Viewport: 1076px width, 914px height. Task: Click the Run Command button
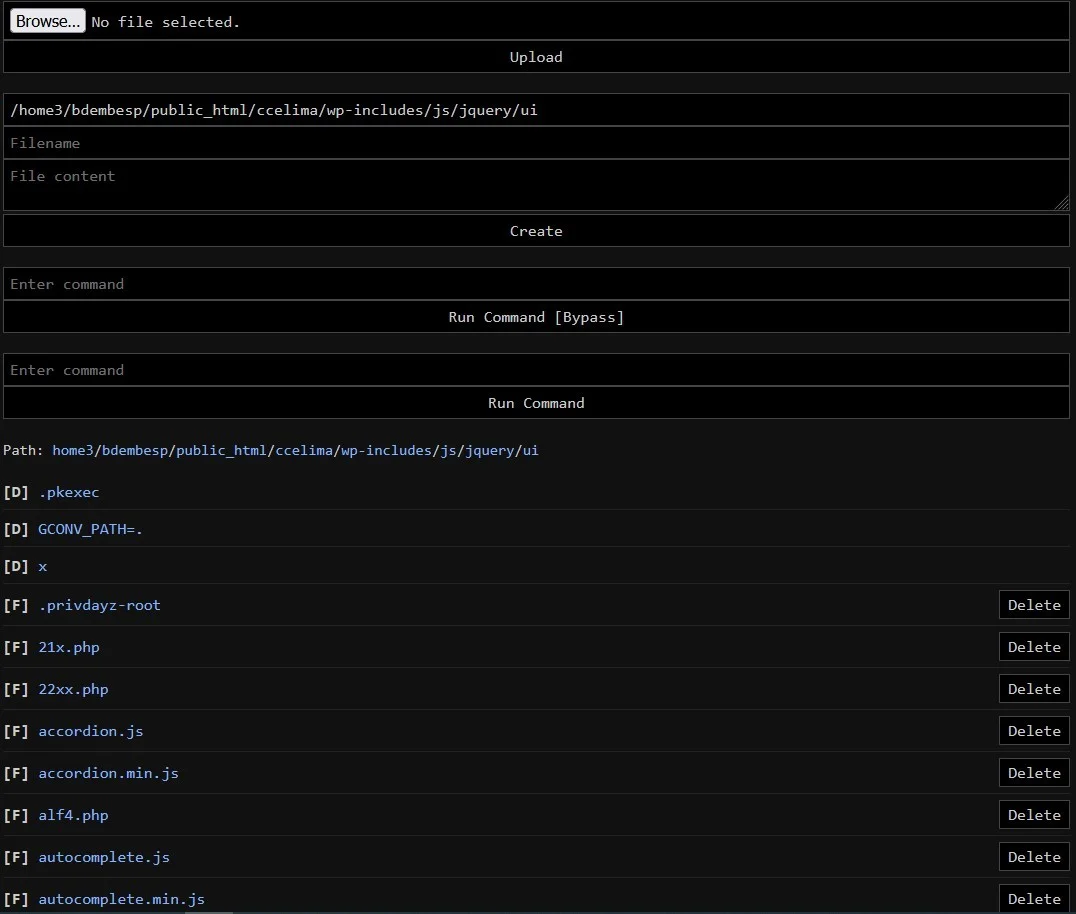coord(536,403)
